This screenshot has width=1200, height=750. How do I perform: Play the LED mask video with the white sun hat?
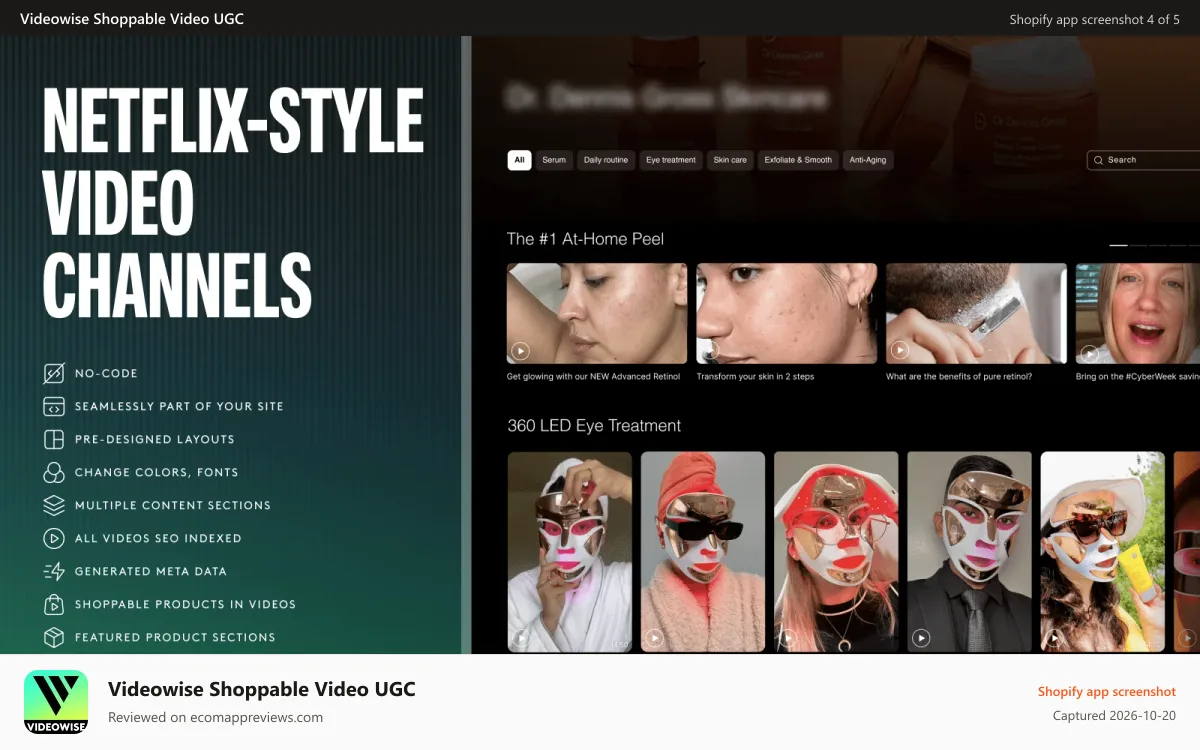1054,637
